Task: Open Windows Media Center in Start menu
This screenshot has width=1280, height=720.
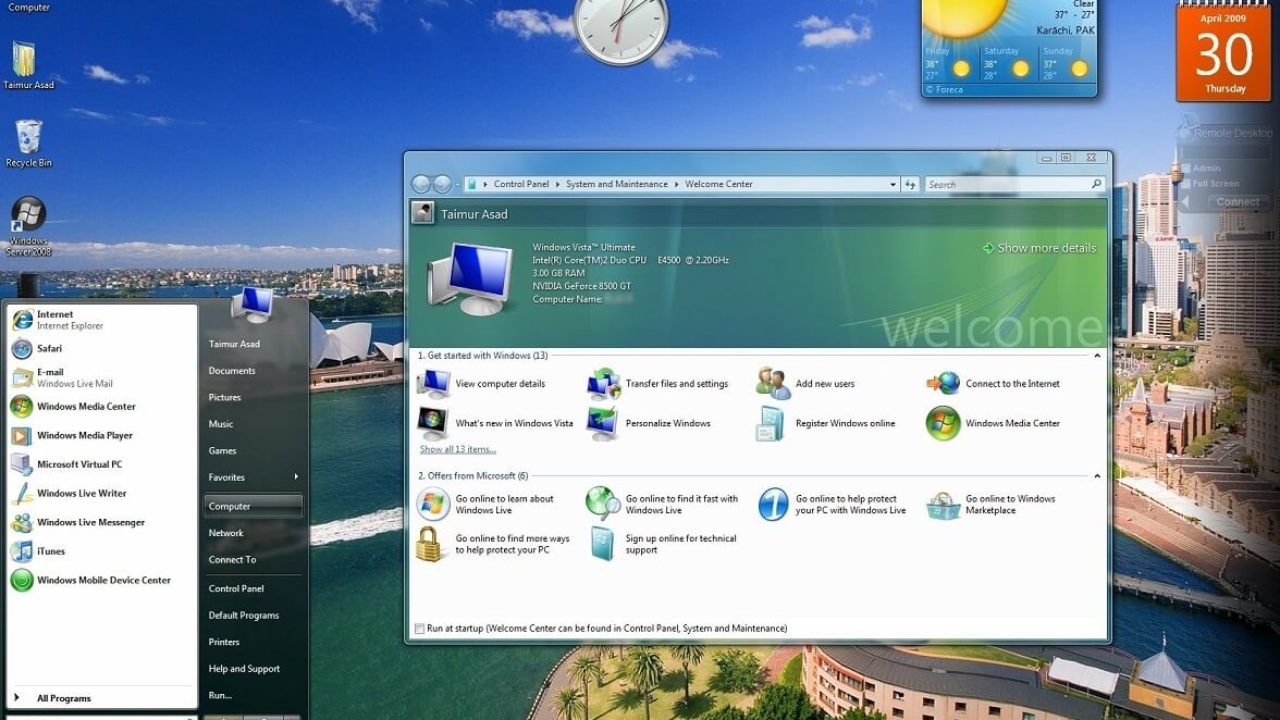Action: coord(100,407)
